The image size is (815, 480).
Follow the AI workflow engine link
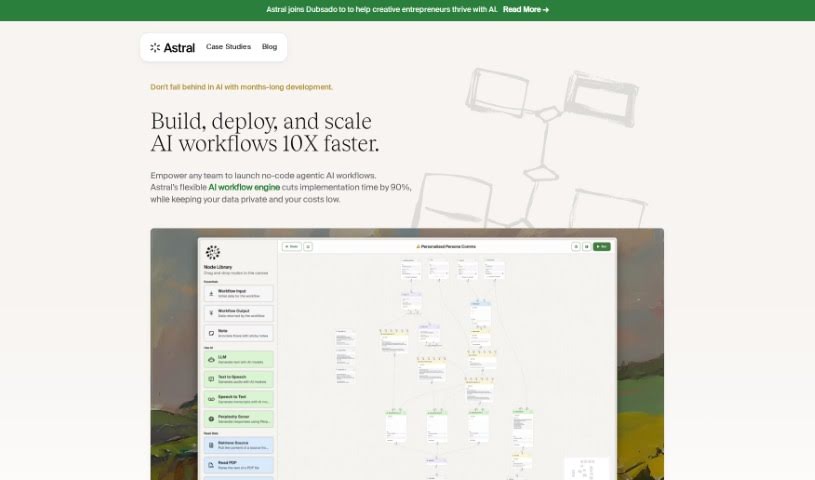point(244,187)
